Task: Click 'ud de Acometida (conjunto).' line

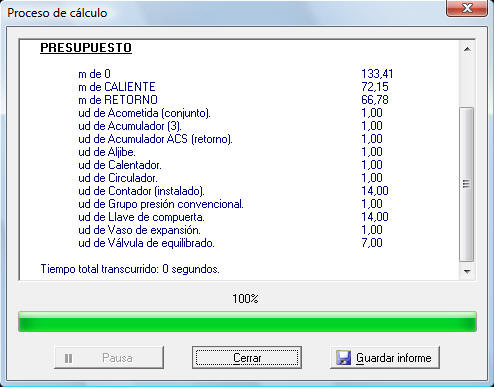Action: click(x=144, y=113)
